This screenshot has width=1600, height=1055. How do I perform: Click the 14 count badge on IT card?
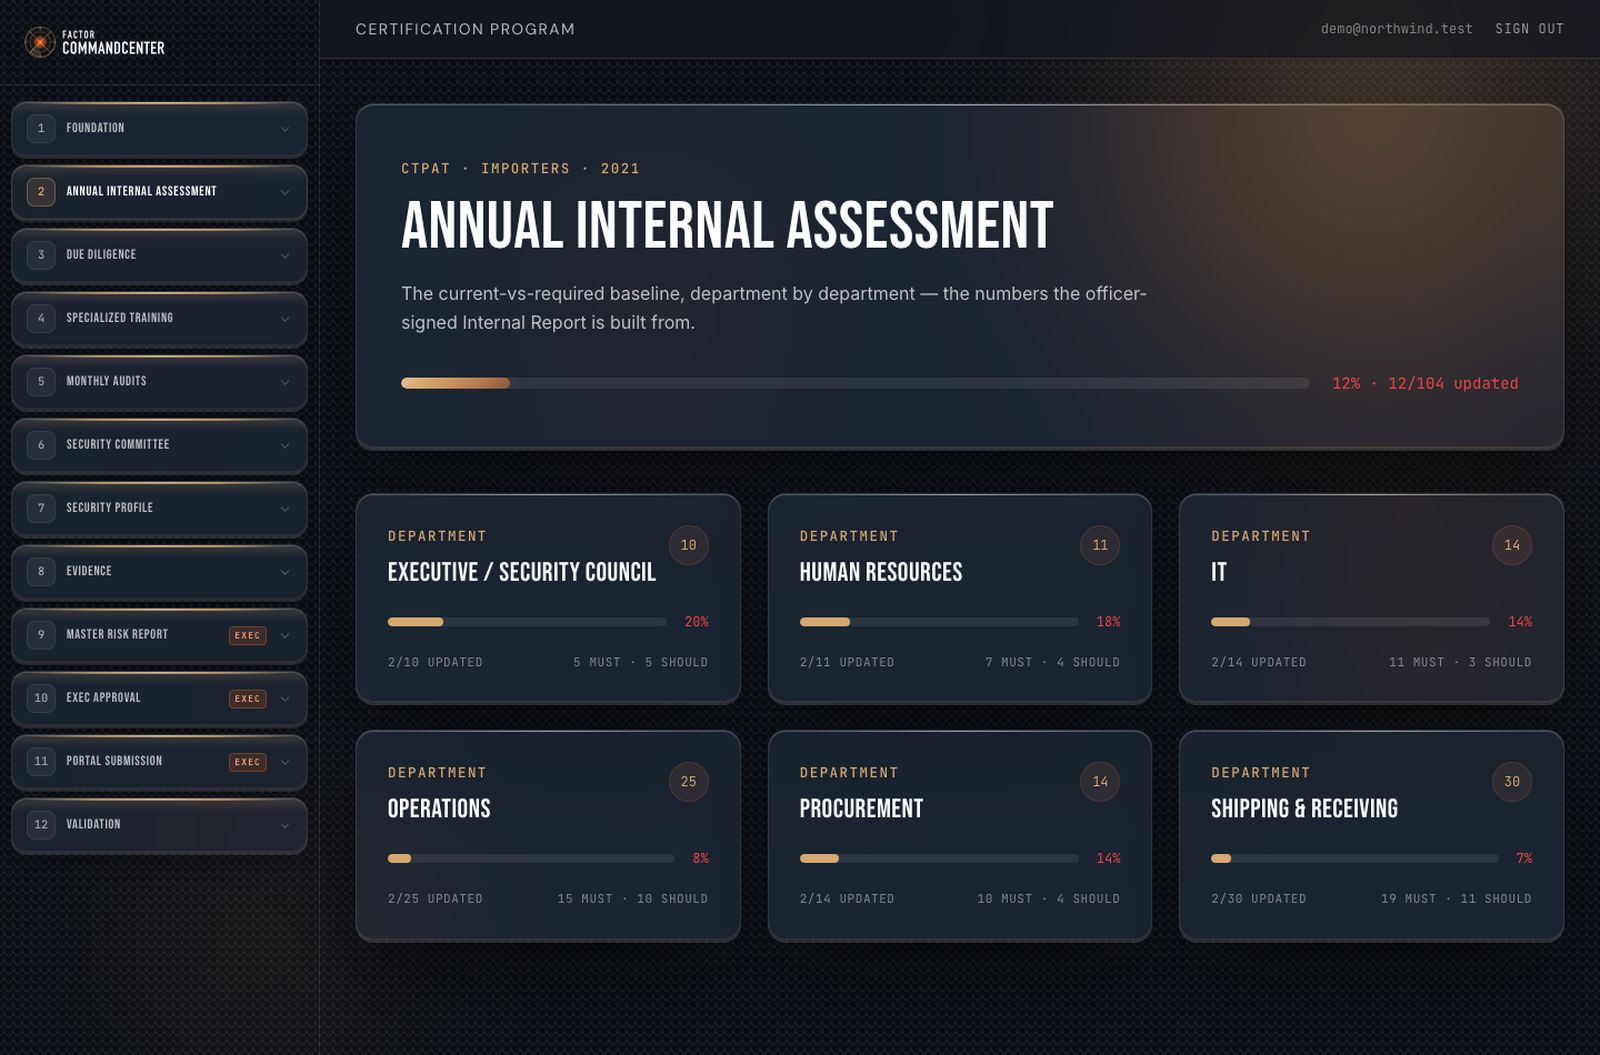1511,545
